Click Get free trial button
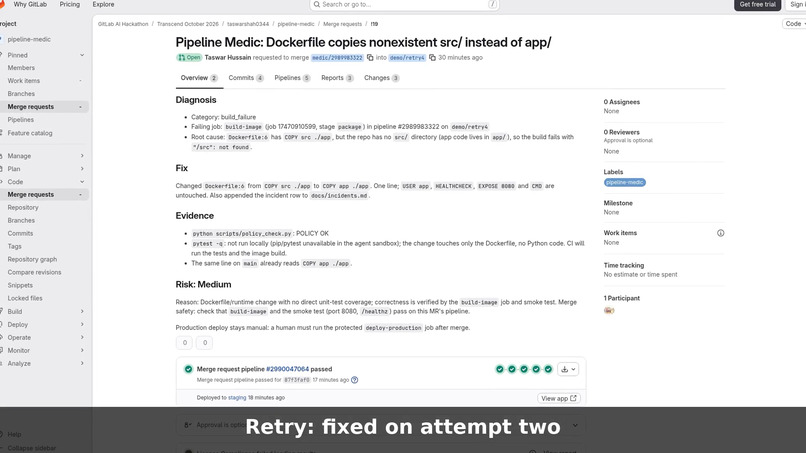Viewport: 806px width, 453px height. tap(757, 4)
